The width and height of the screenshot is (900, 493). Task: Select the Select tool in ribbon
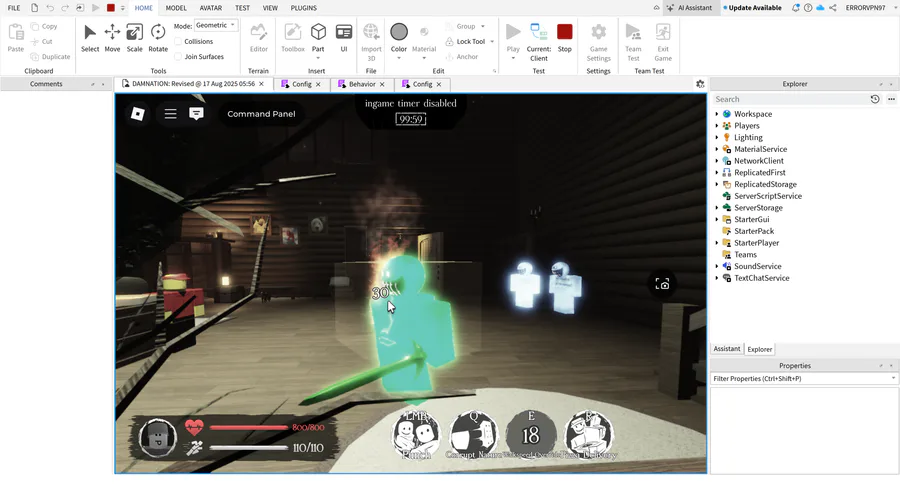point(90,38)
